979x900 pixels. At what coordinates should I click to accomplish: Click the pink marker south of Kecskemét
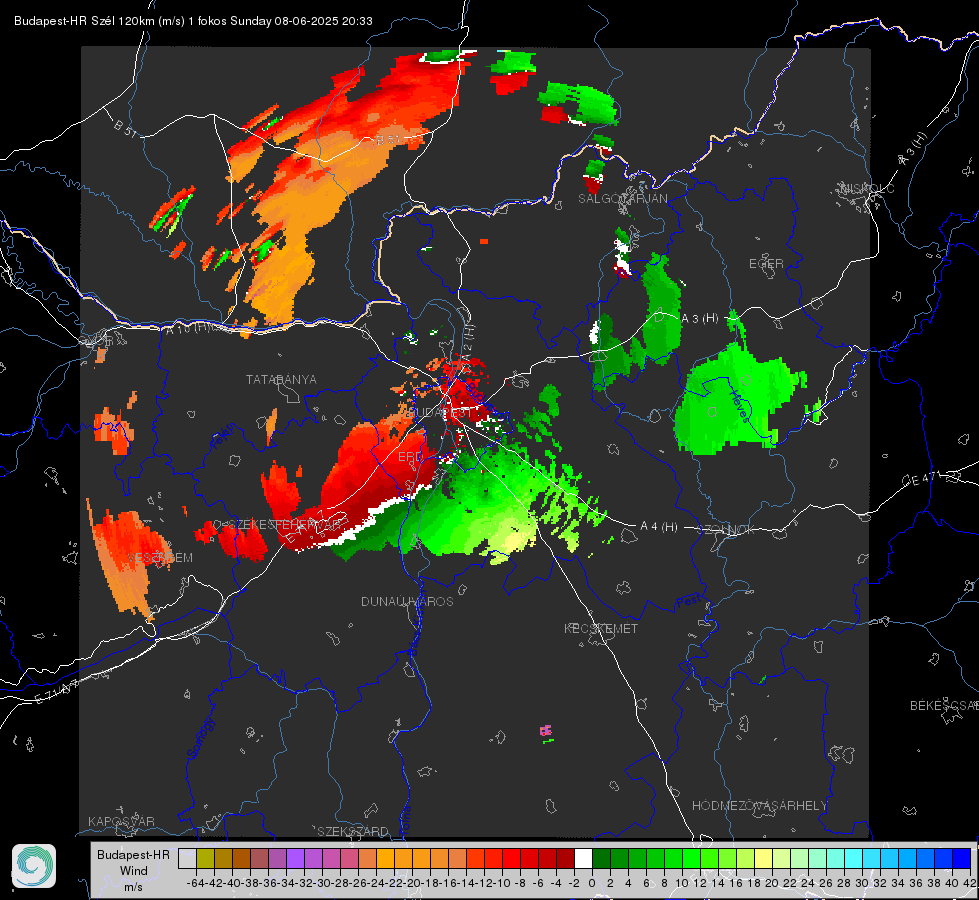point(546,730)
